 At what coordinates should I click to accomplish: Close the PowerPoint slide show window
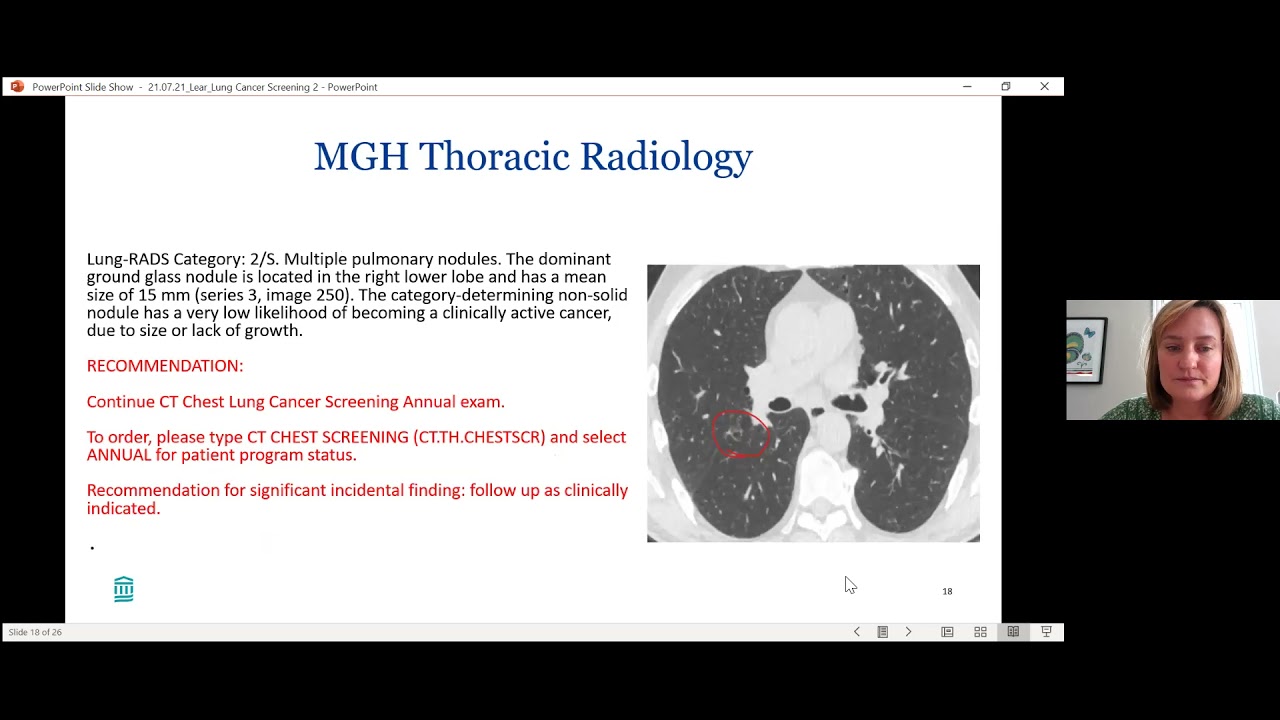point(1044,87)
